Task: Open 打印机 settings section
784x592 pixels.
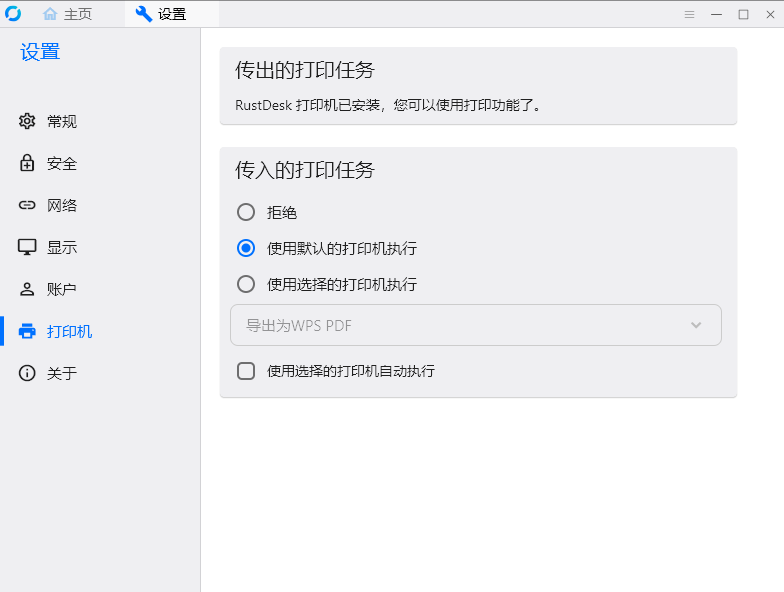Action: (x=70, y=331)
